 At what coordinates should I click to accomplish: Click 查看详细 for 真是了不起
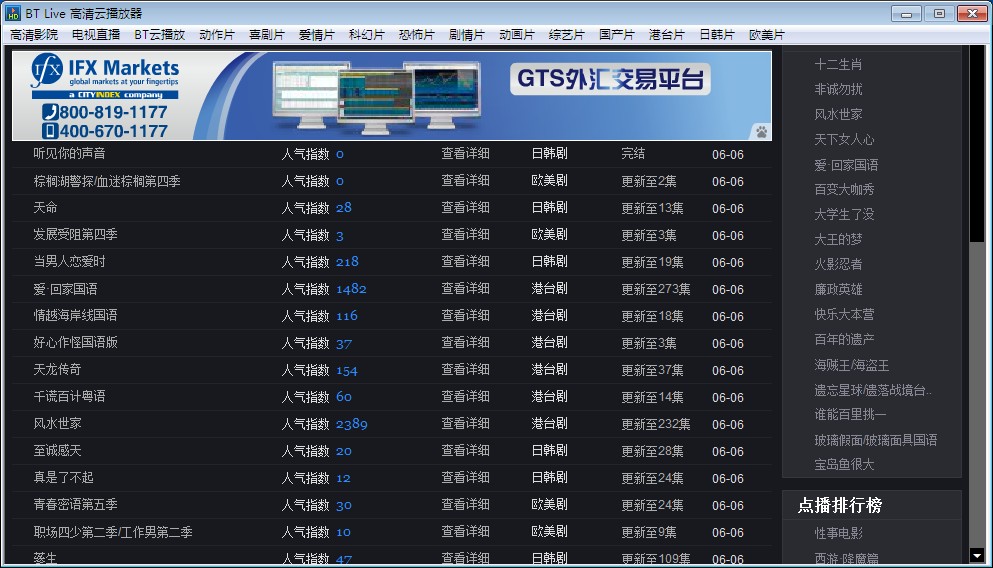(x=465, y=477)
